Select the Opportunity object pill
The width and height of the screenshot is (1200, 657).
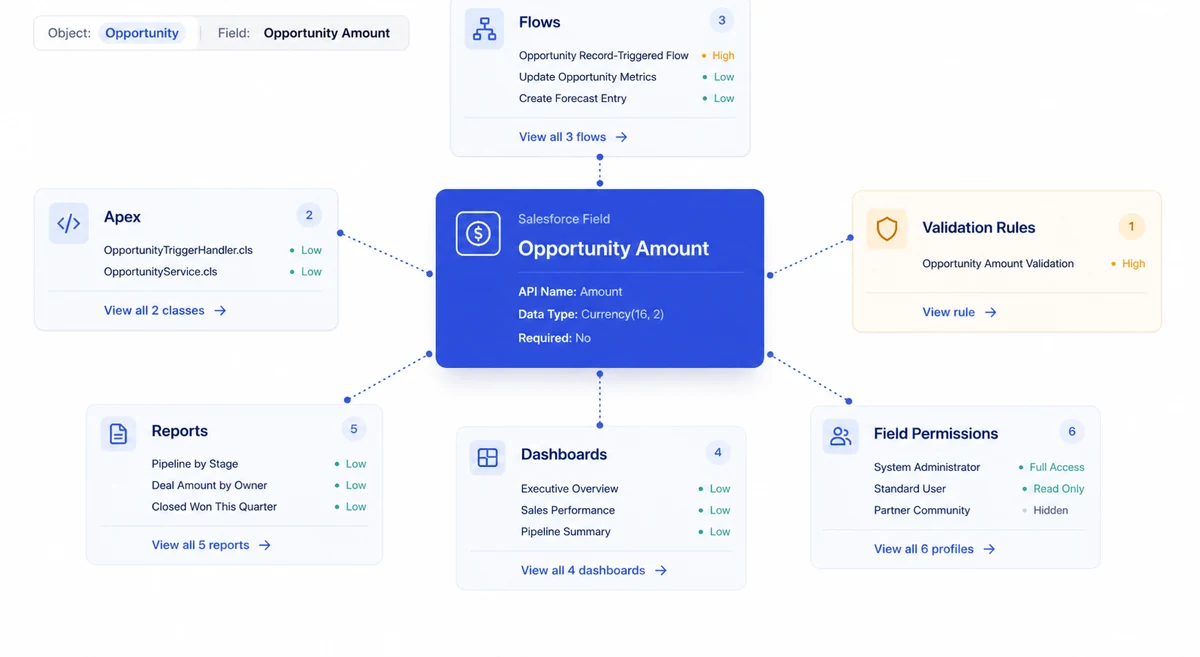point(142,33)
